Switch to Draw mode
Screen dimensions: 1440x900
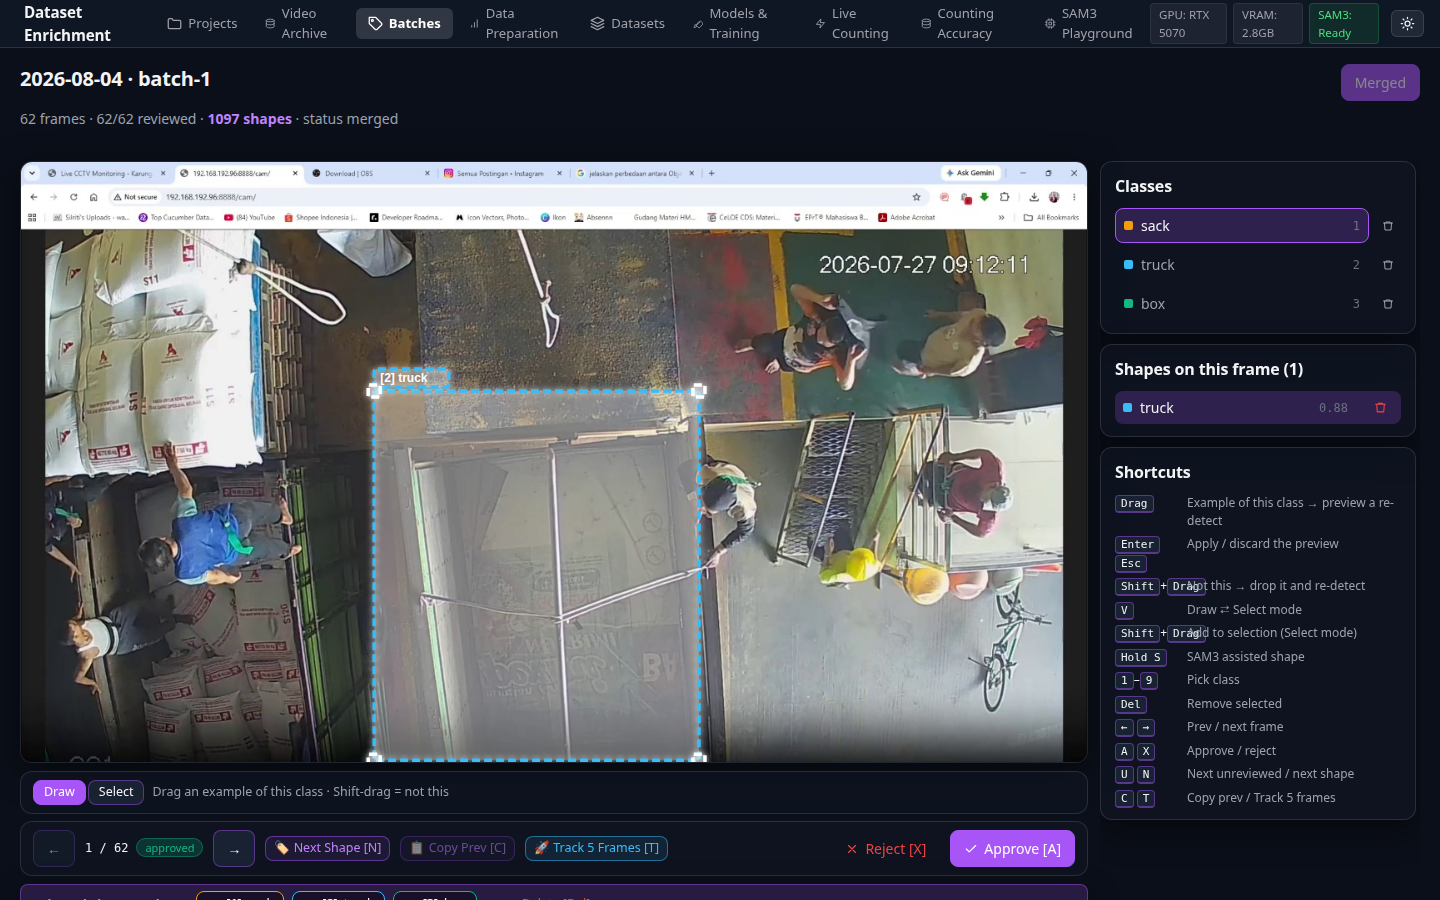pos(59,792)
